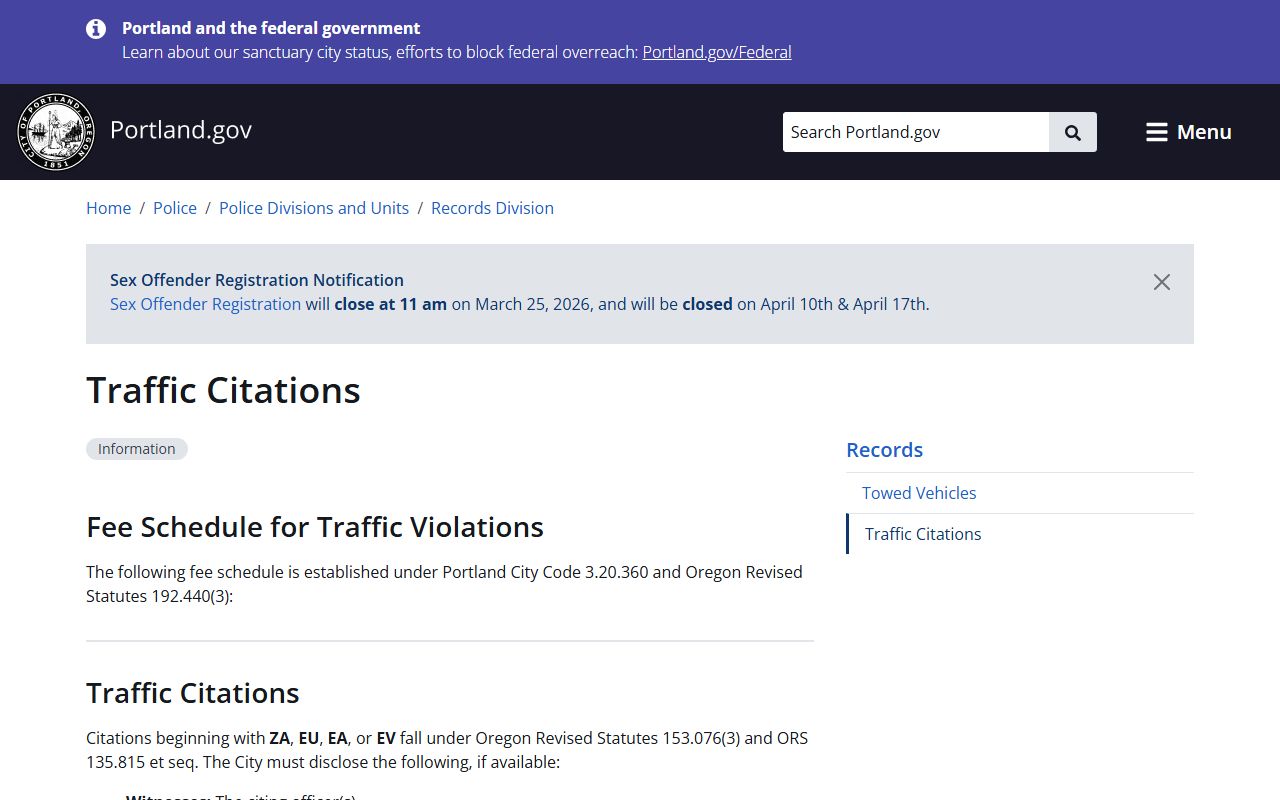The height and width of the screenshot is (800, 1280).
Task: Click the Fee Schedule for Traffic Violations heading
Action: 315,527
